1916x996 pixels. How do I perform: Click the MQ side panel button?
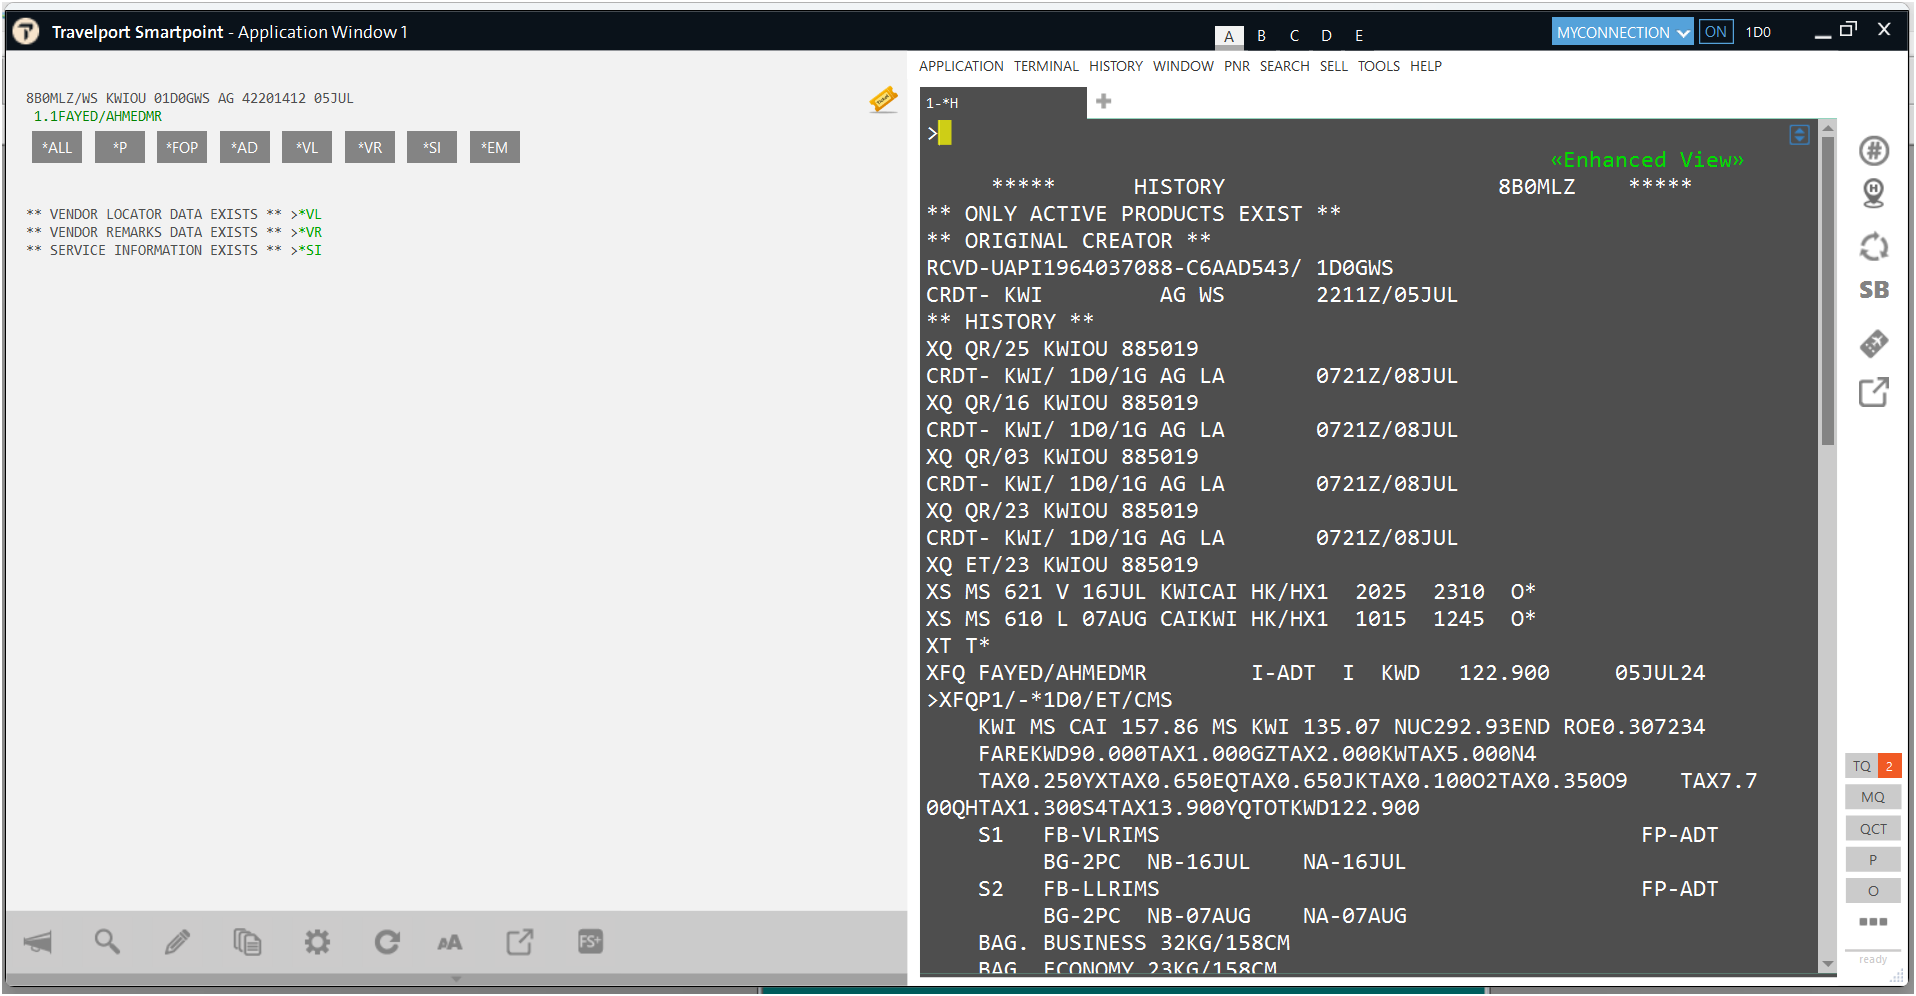[x=1873, y=797]
